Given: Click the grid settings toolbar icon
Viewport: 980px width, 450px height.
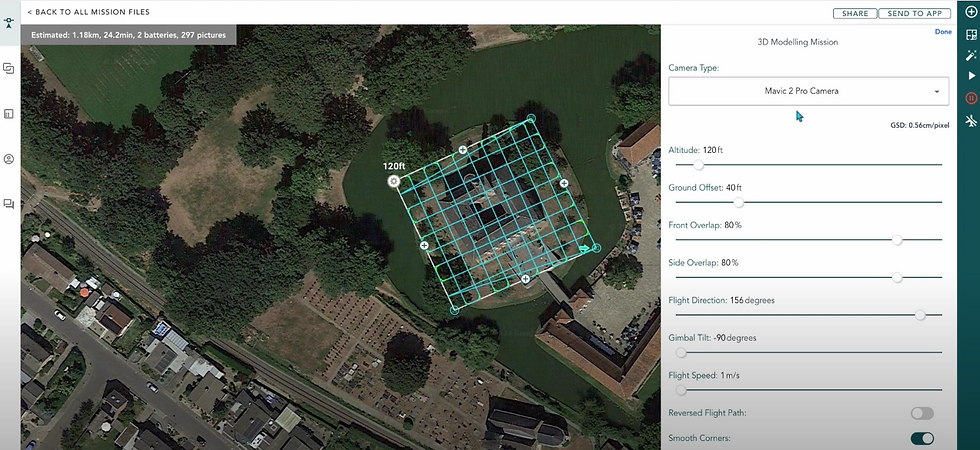Looking at the screenshot, I should pyautogui.click(x=971, y=34).
